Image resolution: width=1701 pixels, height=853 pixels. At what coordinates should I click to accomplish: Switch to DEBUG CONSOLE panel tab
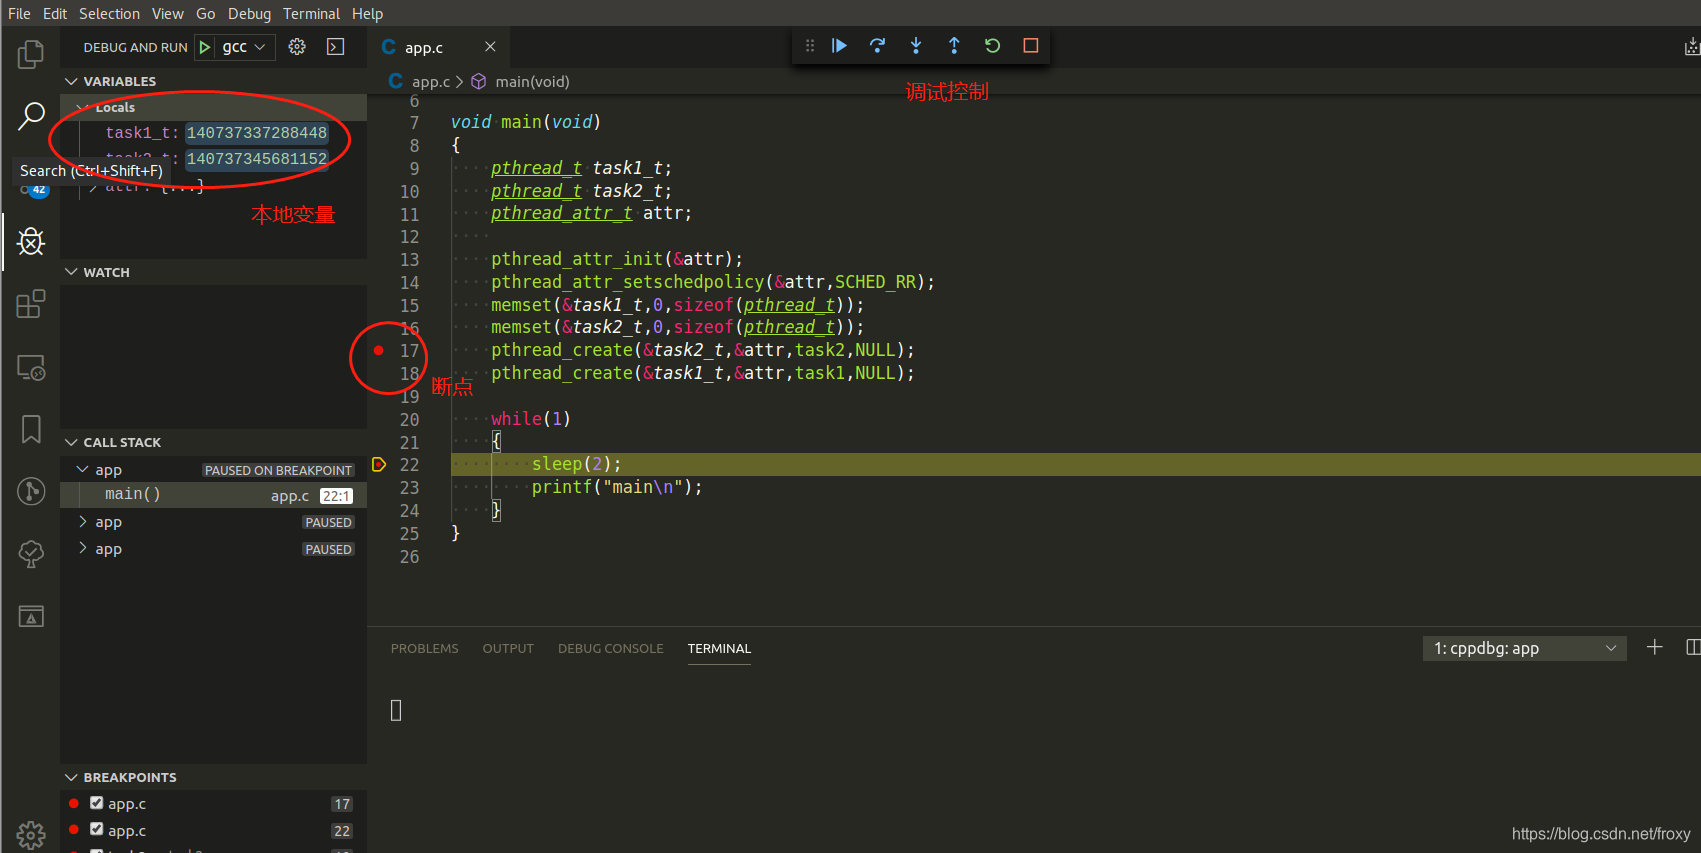[x=611, y=649]
